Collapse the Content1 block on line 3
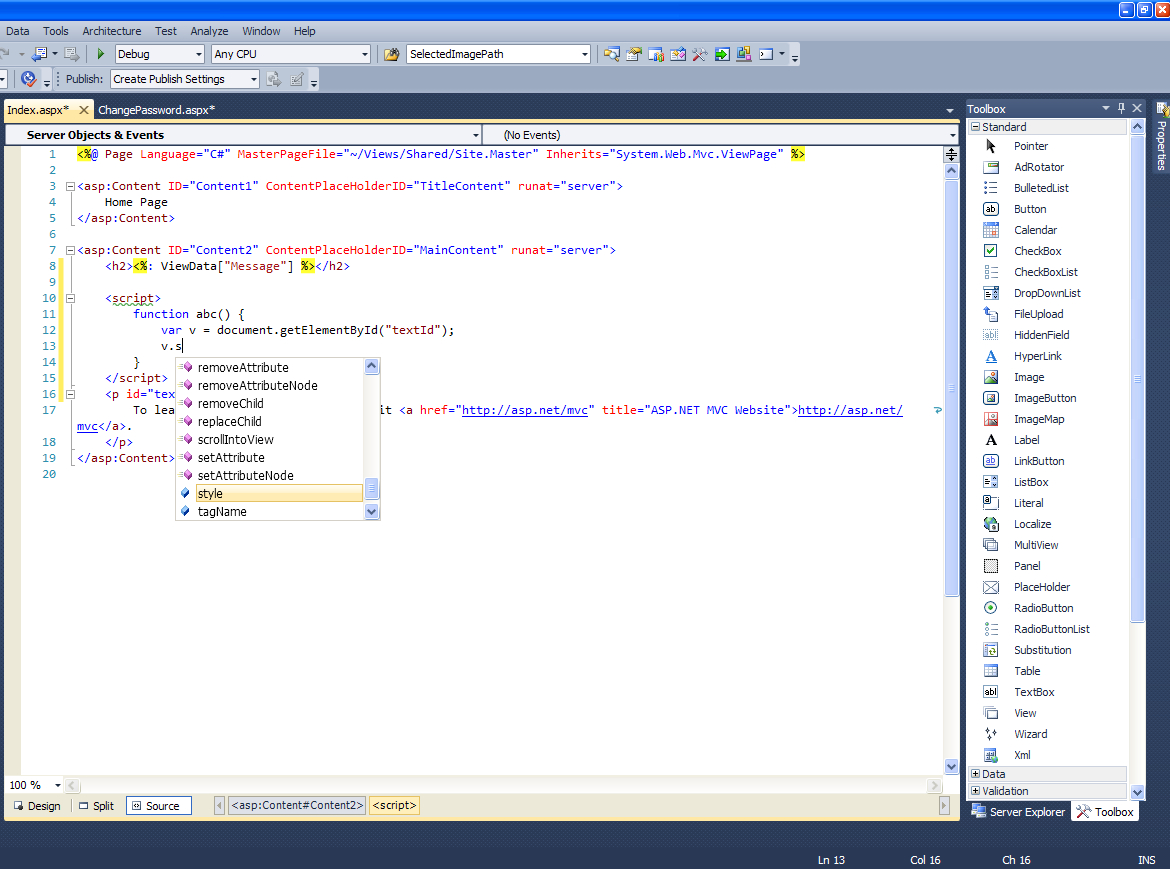 click(x=70, y=186)
